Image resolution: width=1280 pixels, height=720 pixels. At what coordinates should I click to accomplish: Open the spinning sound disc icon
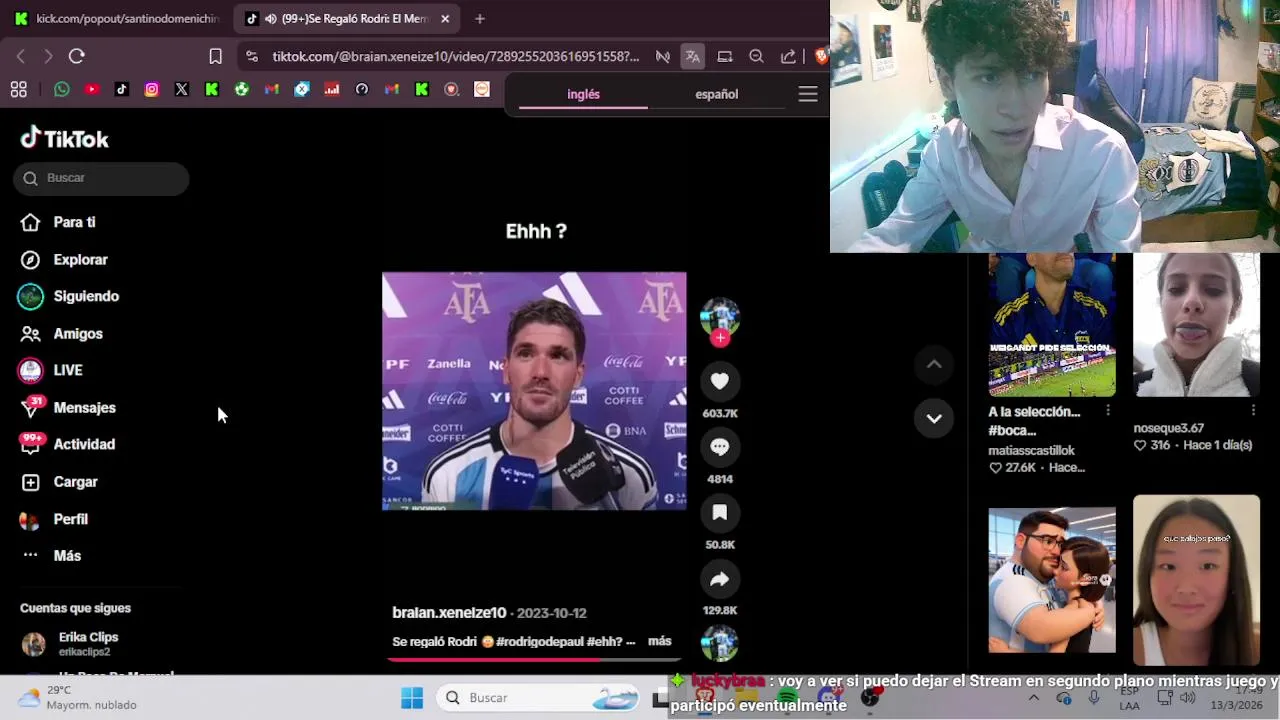pyautogui.click(x=719, y=643)
